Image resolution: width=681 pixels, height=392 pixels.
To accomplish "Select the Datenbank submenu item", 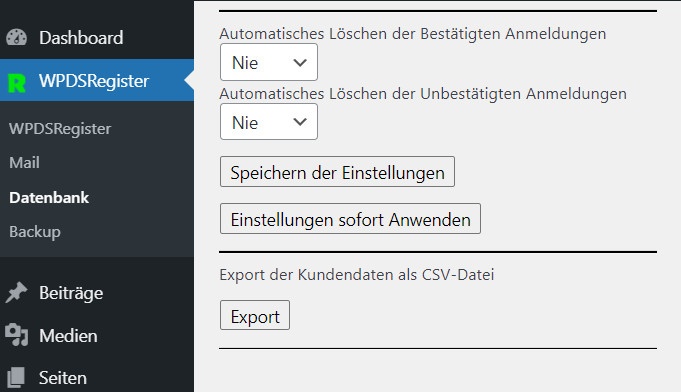I will [x=49, y=198].
